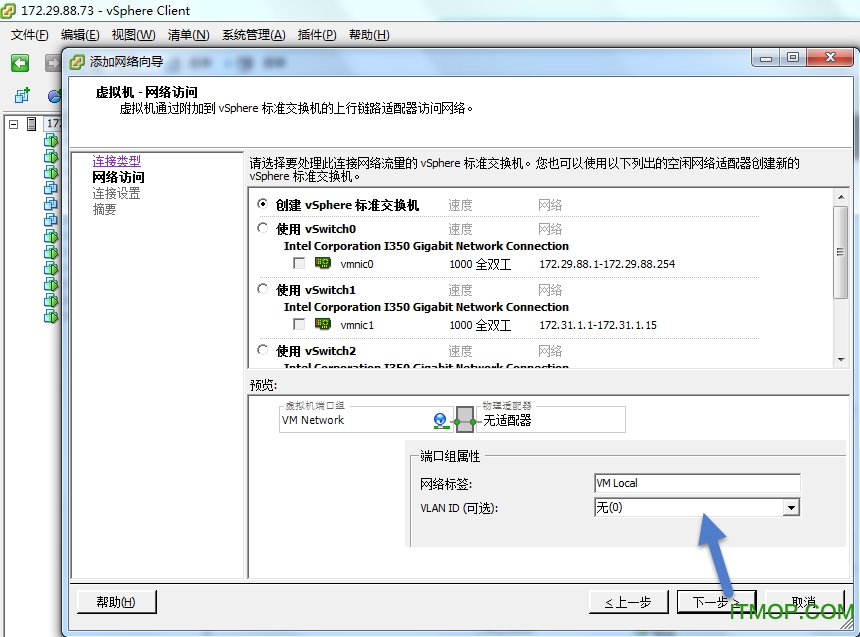This screenshot has height=637, width=860.
Task: Select 使用 vSwitch2 radio button
Action: coord(263,349)
